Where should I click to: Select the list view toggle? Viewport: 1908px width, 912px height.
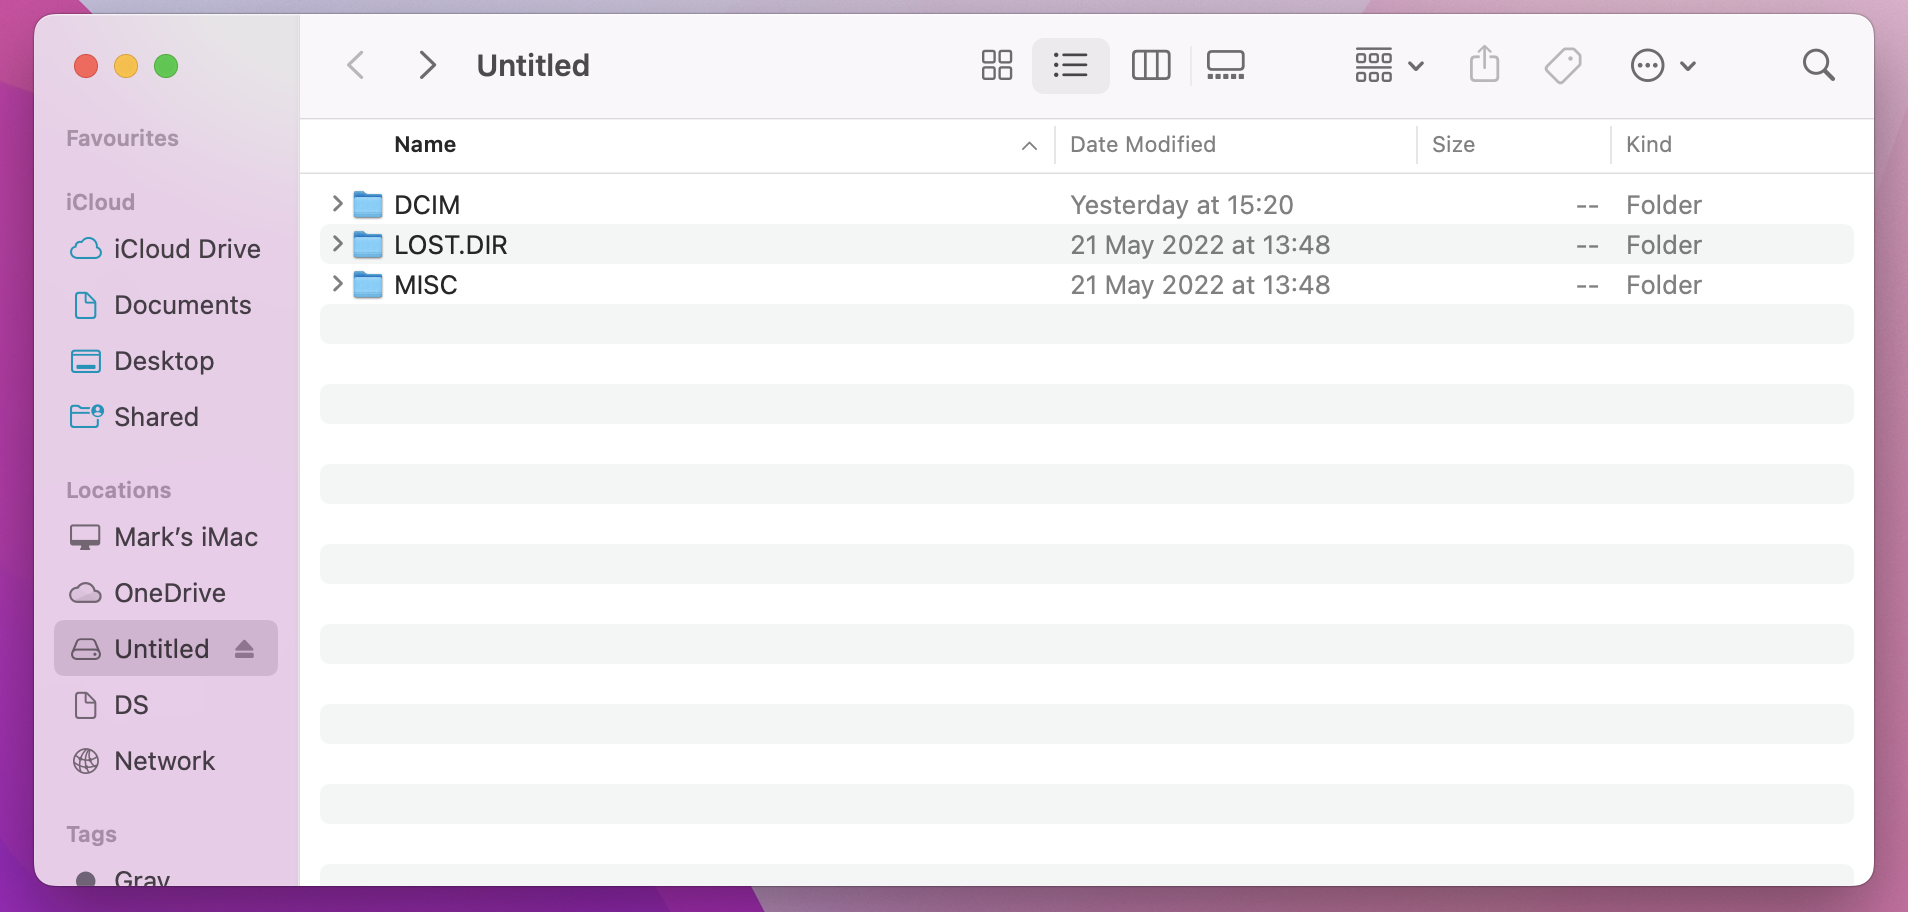[1070, 66]
